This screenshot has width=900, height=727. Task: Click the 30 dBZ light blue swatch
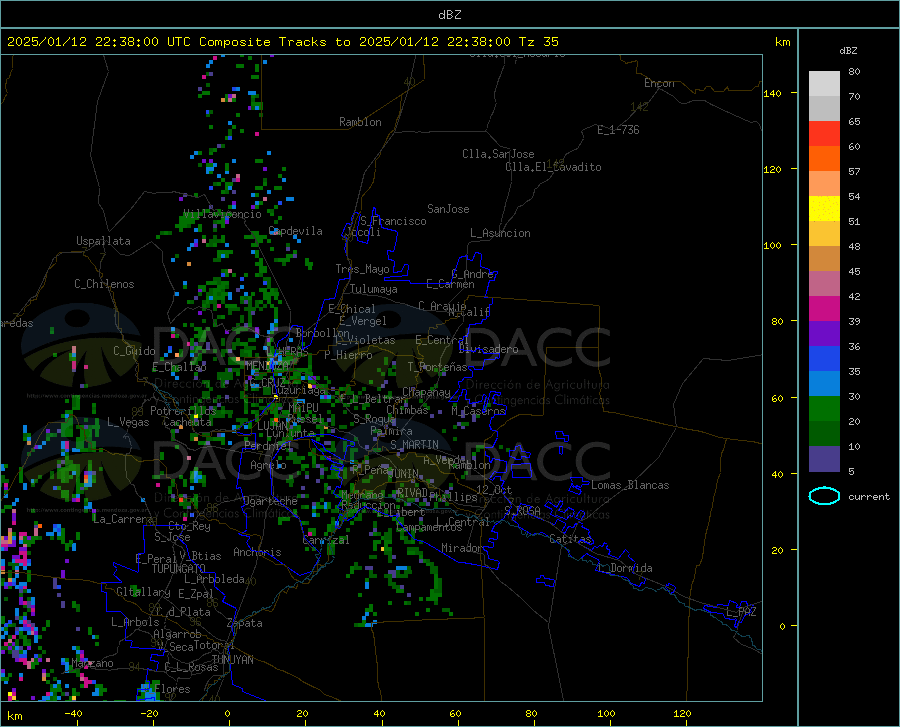(824, 384)
